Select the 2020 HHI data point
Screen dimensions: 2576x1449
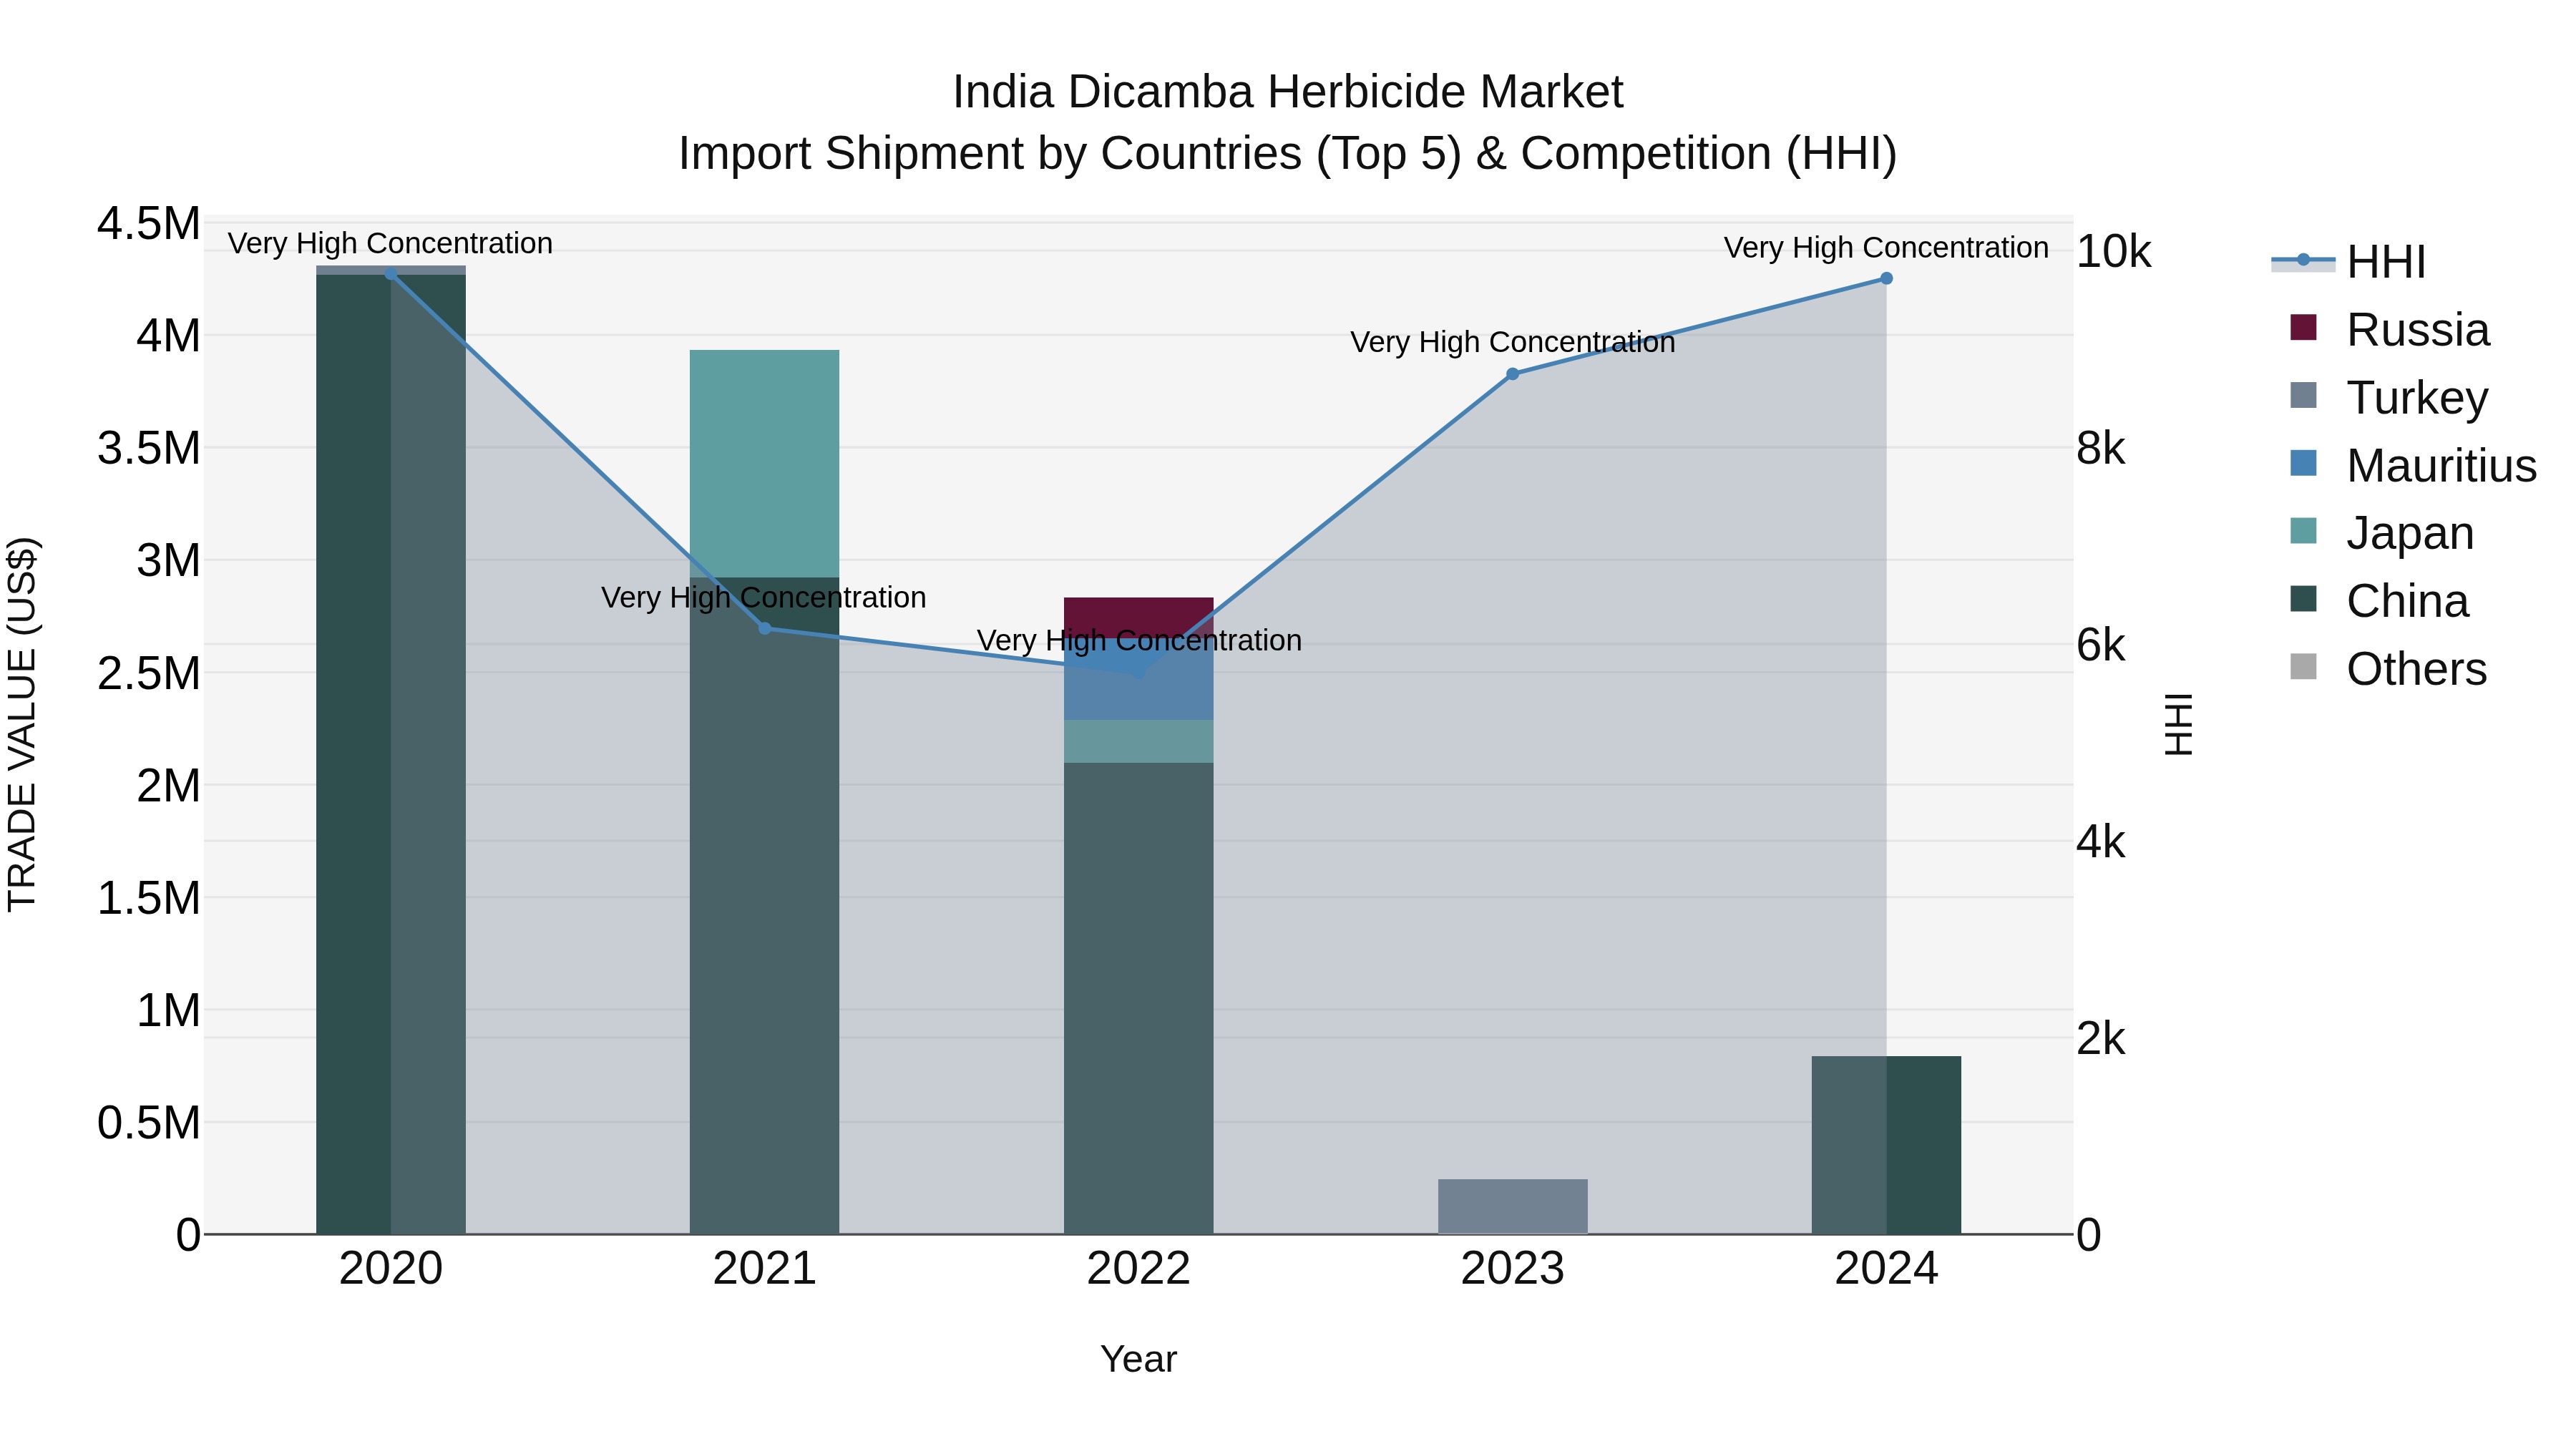click(391, 274)
